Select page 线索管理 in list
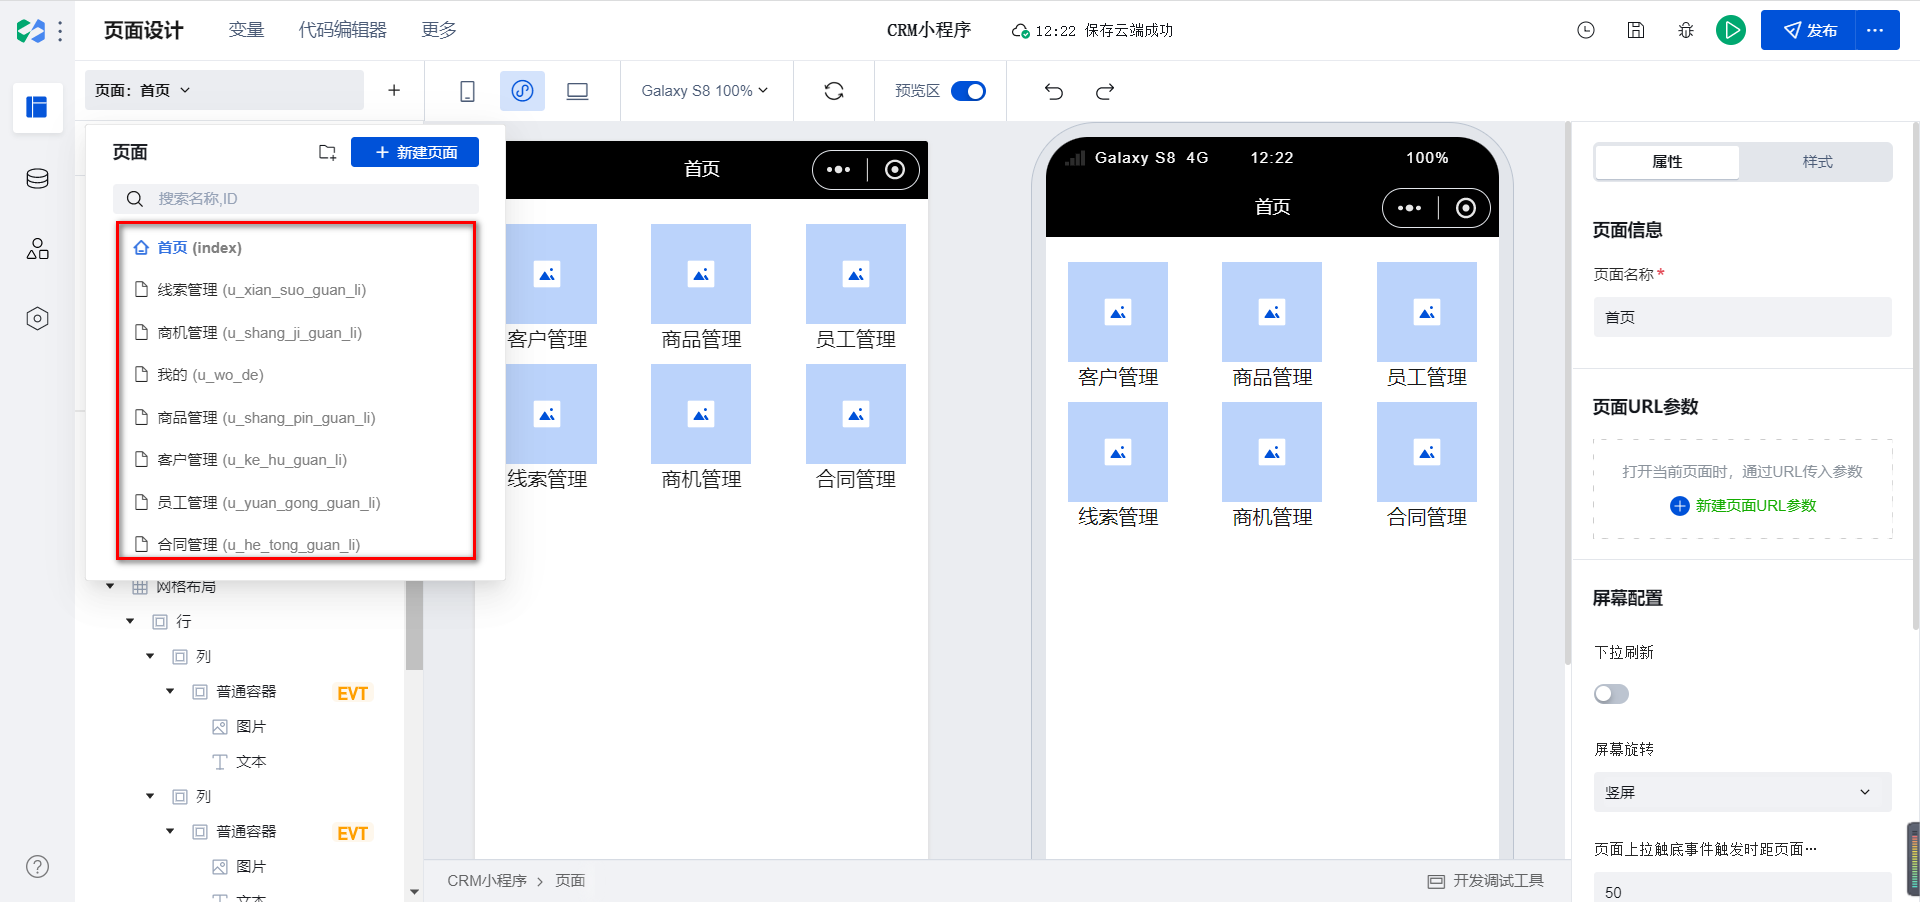The width and height of the screenshot is (1920, 902). (296, 290)
